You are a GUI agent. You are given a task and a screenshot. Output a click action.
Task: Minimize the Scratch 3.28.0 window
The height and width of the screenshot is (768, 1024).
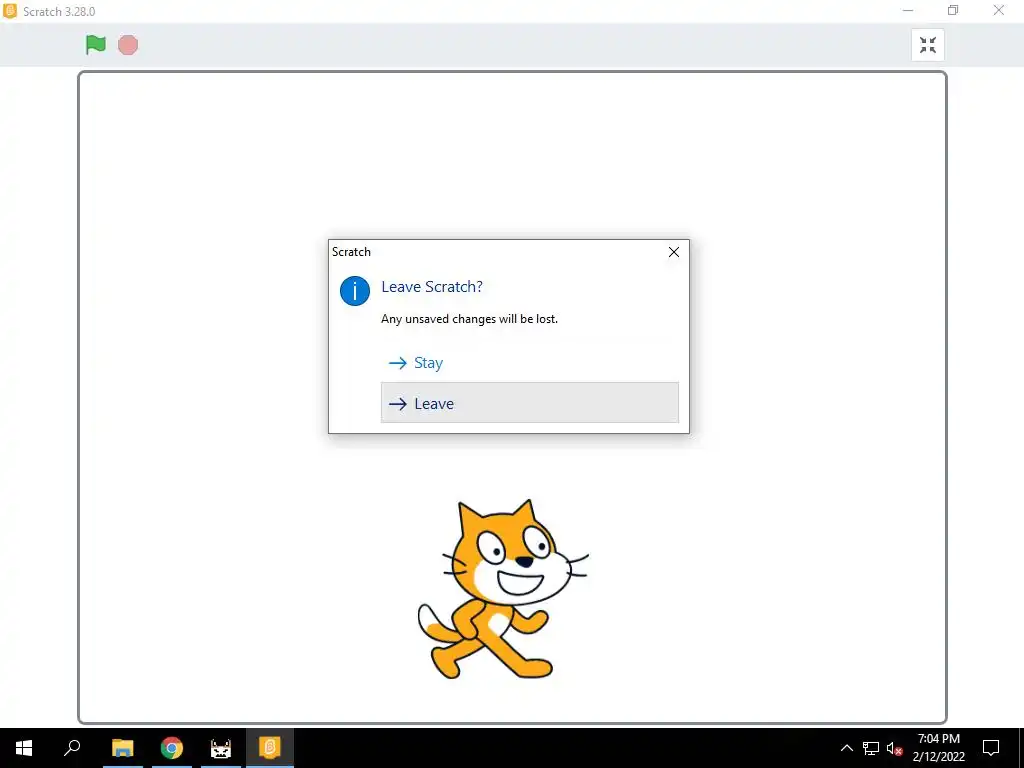[x=908, y=10]
